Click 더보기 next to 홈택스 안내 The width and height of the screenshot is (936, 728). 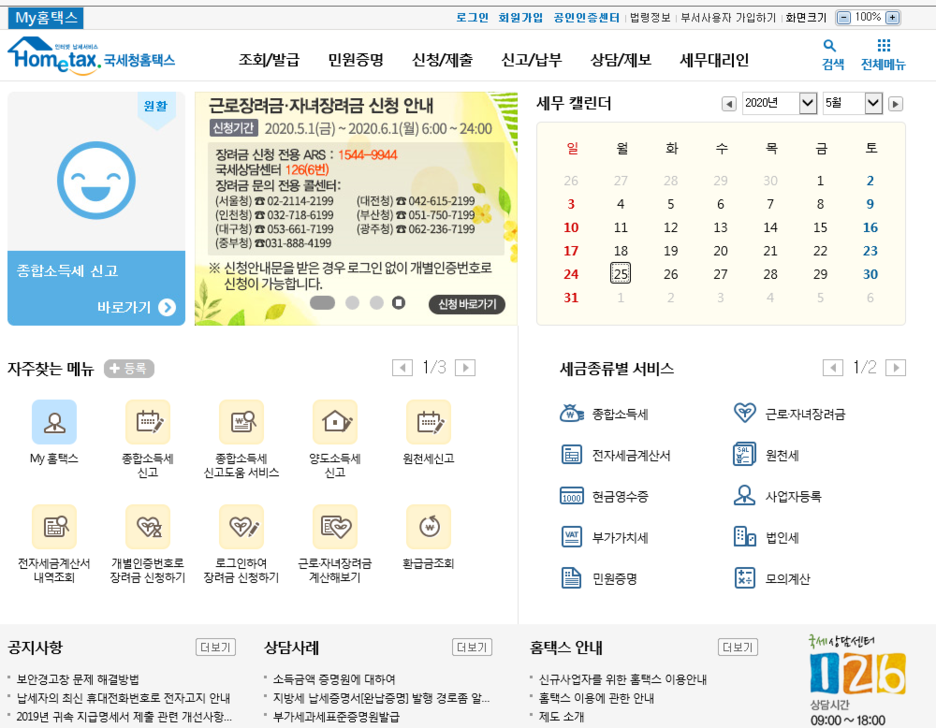click(738, 647)
